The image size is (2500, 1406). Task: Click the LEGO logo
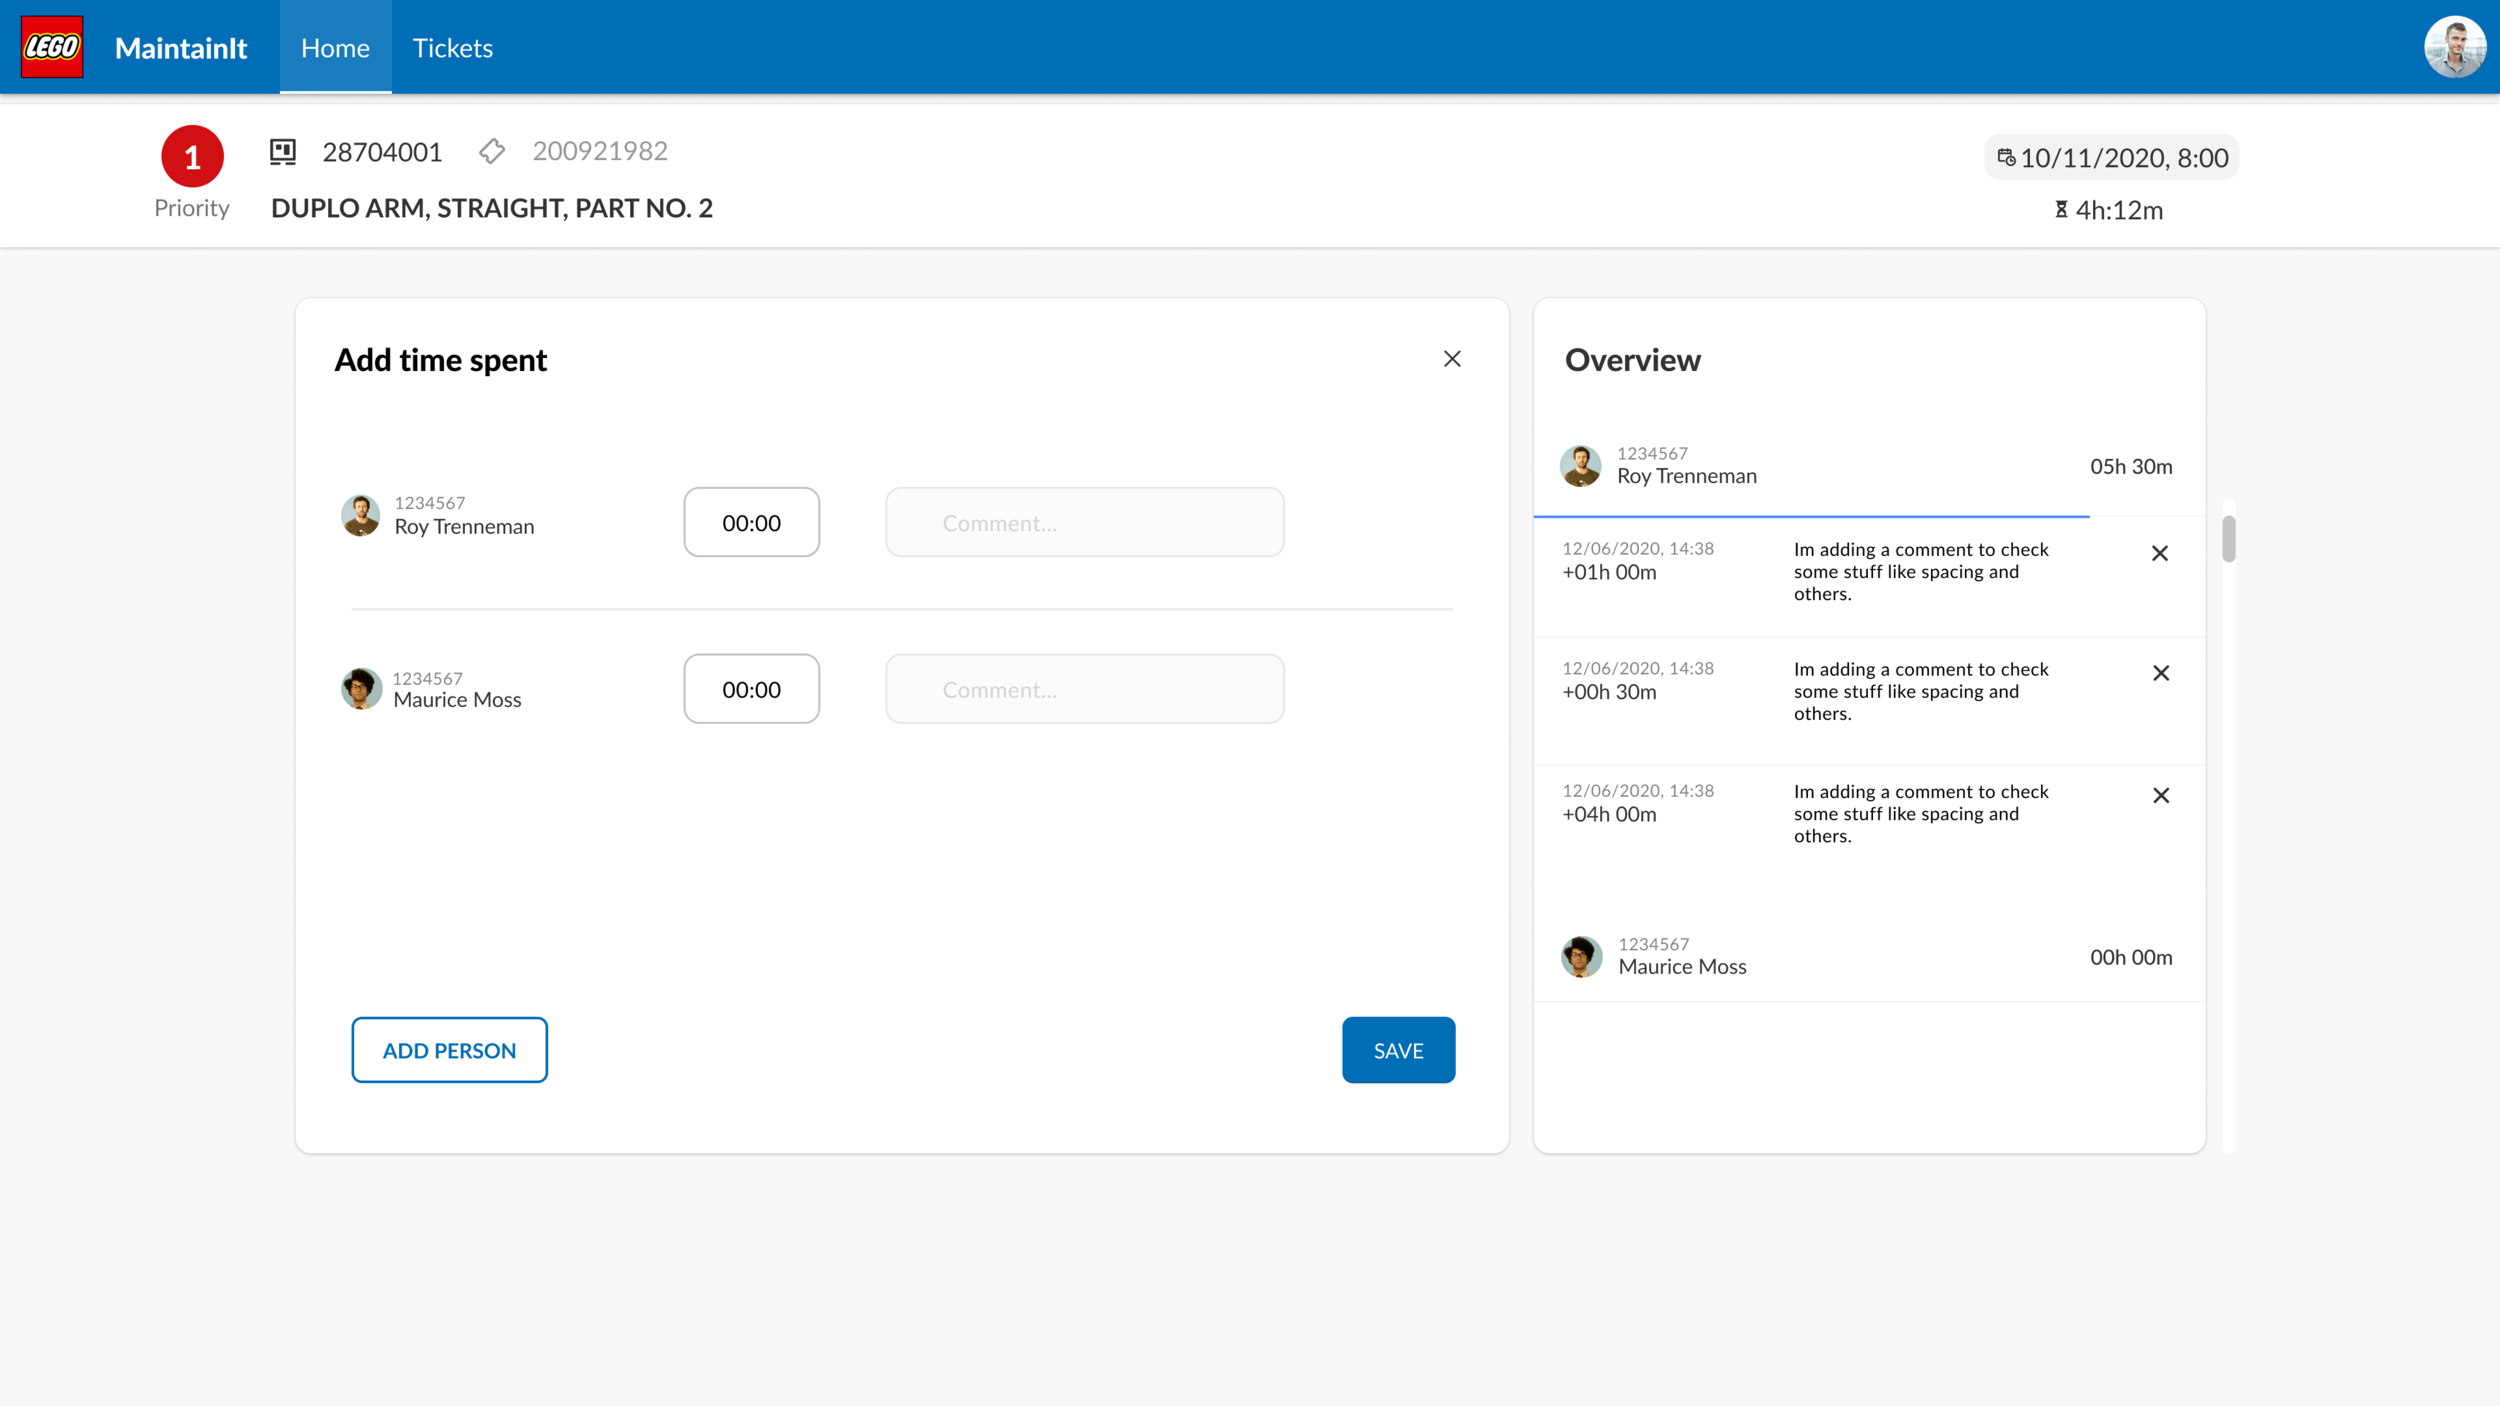(52, 47)
